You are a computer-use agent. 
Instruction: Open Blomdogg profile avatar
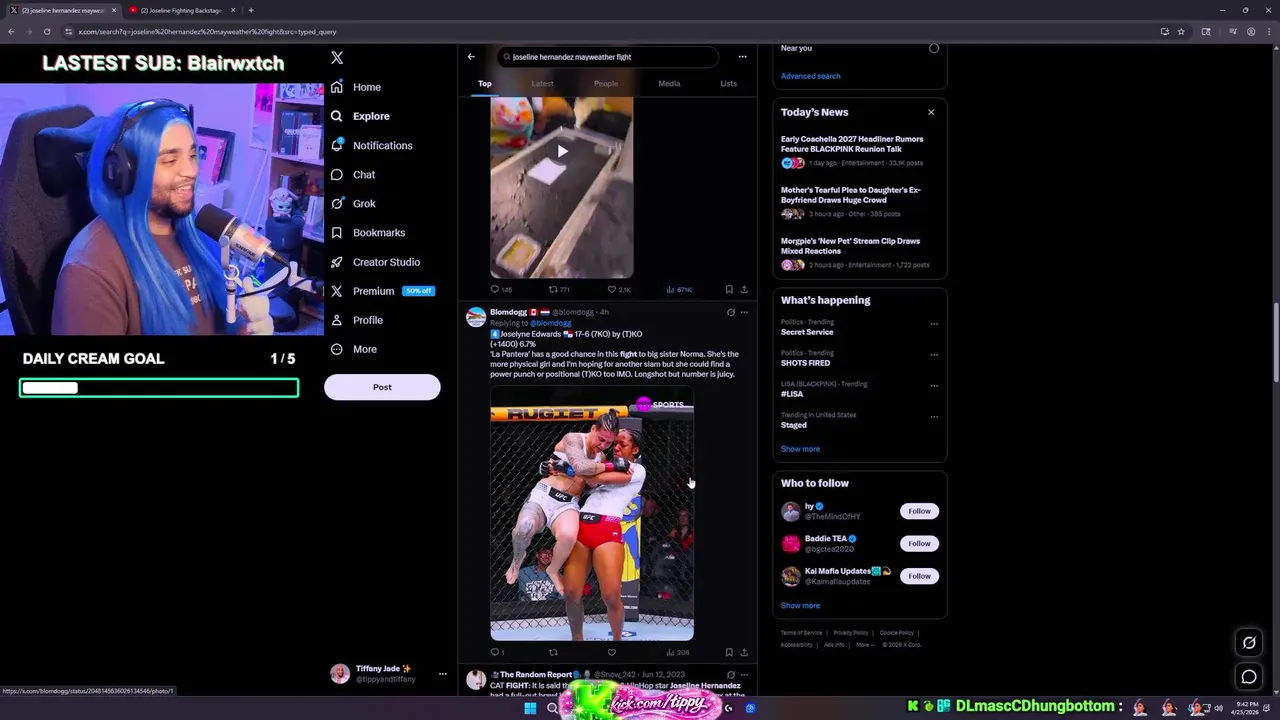[x=476, y=317]
